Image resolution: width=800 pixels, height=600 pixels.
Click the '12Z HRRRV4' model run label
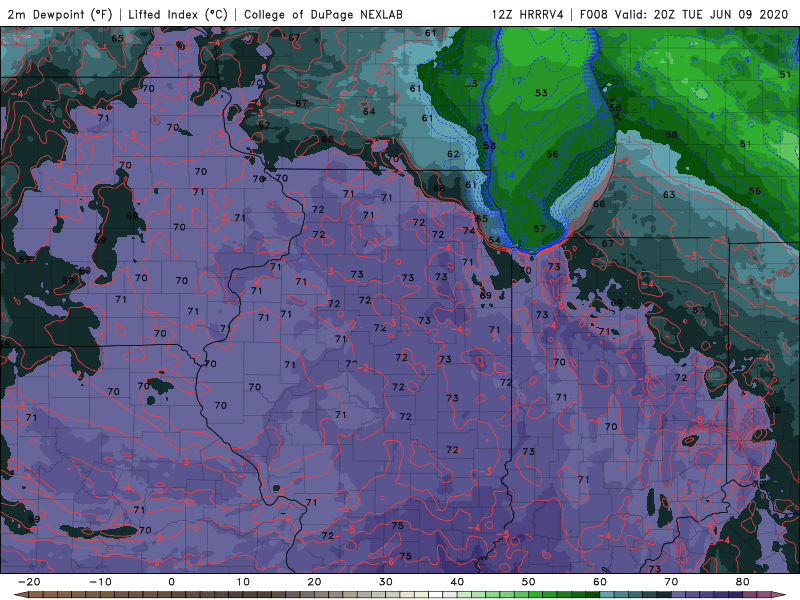click(x=528, y=14)
